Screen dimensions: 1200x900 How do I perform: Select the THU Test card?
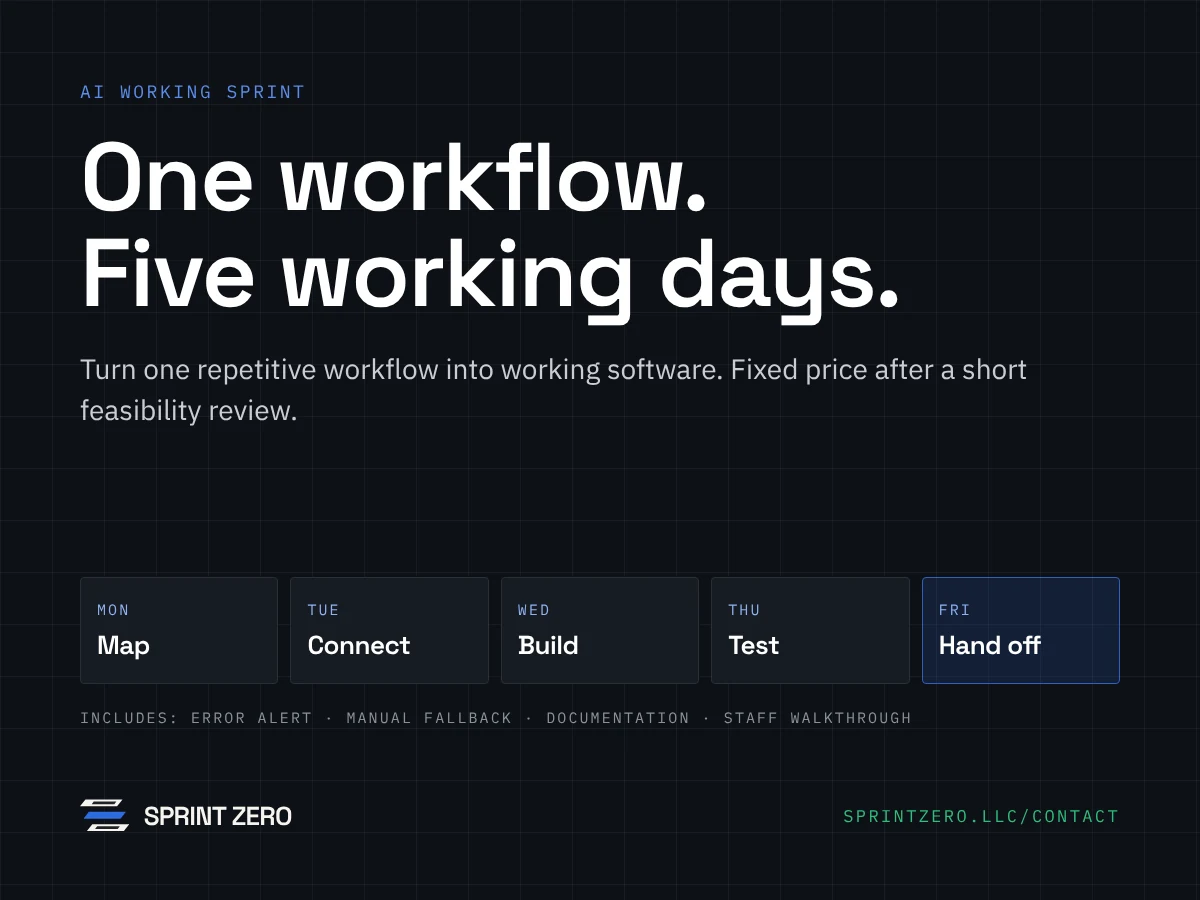coord(810,630)
